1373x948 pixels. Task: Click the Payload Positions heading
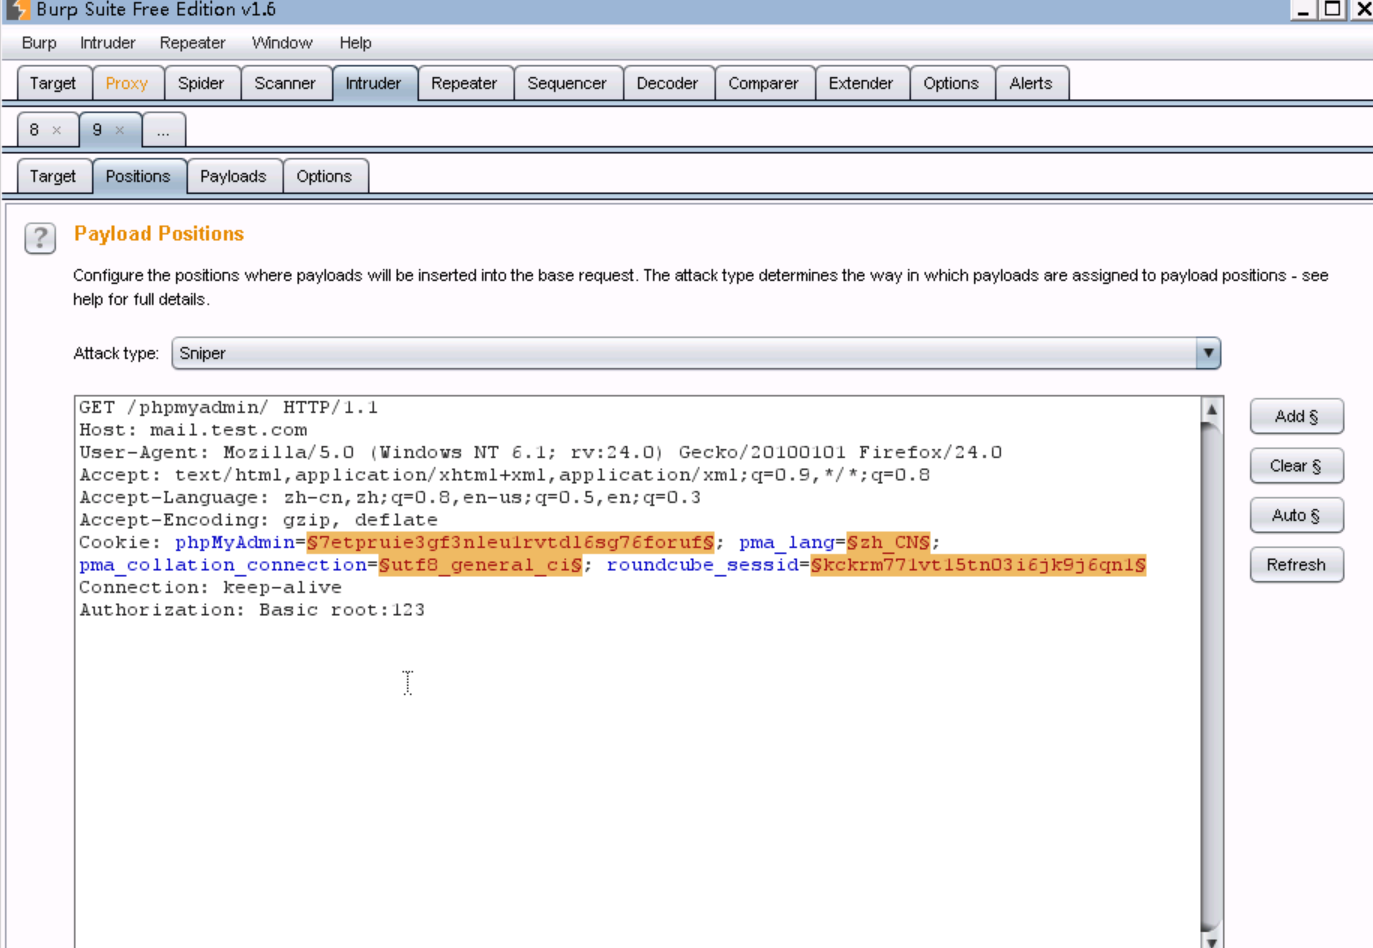159,234
